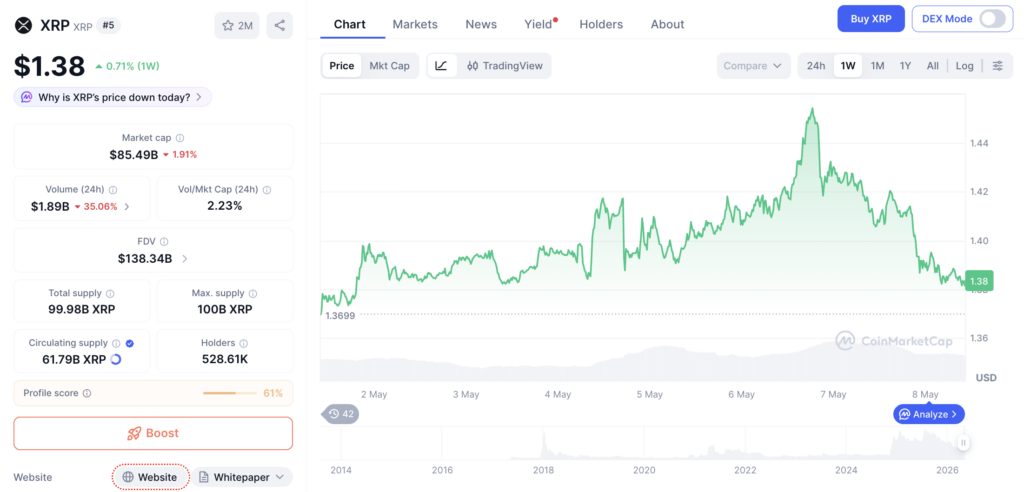1024x492 pixels.
Task: Click Profile score info icon
Action: [87, 393]
